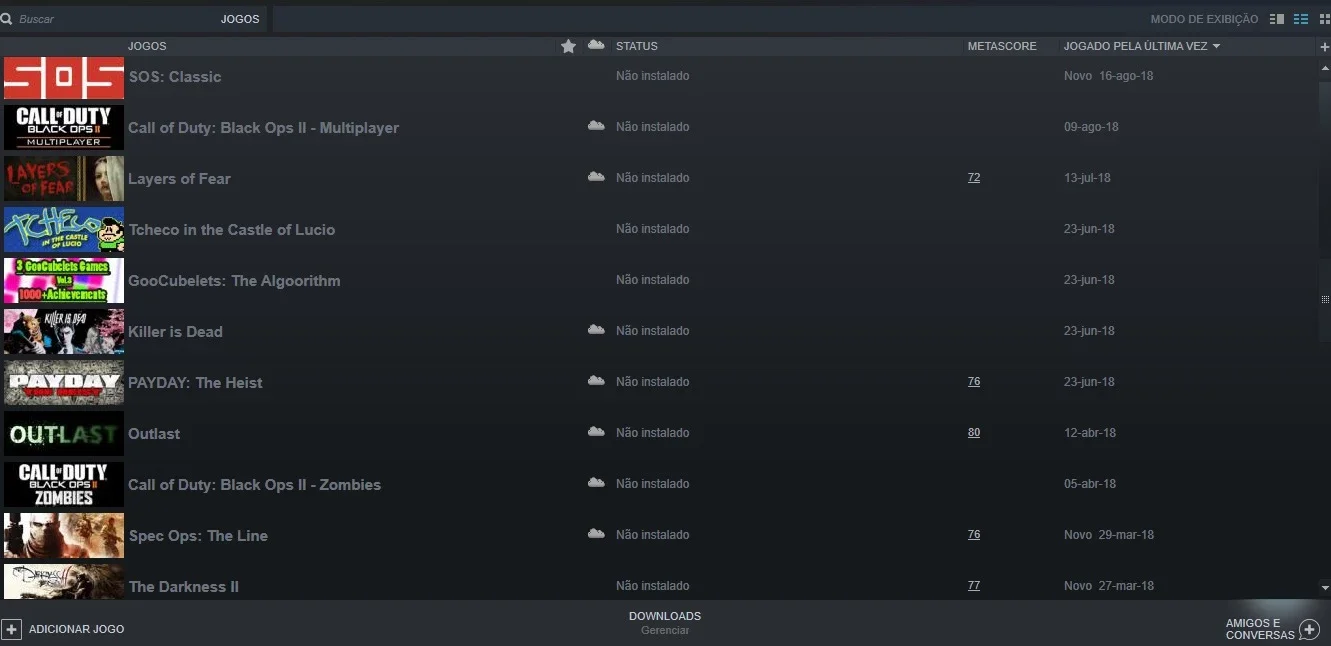Sort by METASCORE column header
Image resolution: width=1331 pixels, height=646 pixels.
(1002, 46)
